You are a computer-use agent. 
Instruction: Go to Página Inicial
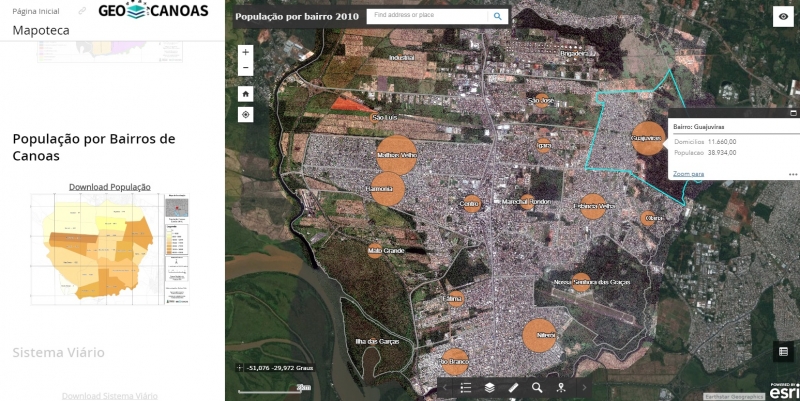pos(35,10)
